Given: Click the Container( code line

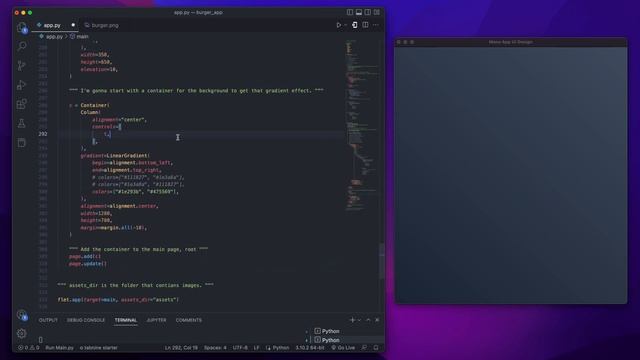Looking at the screenshot, I should coord(89,105).
